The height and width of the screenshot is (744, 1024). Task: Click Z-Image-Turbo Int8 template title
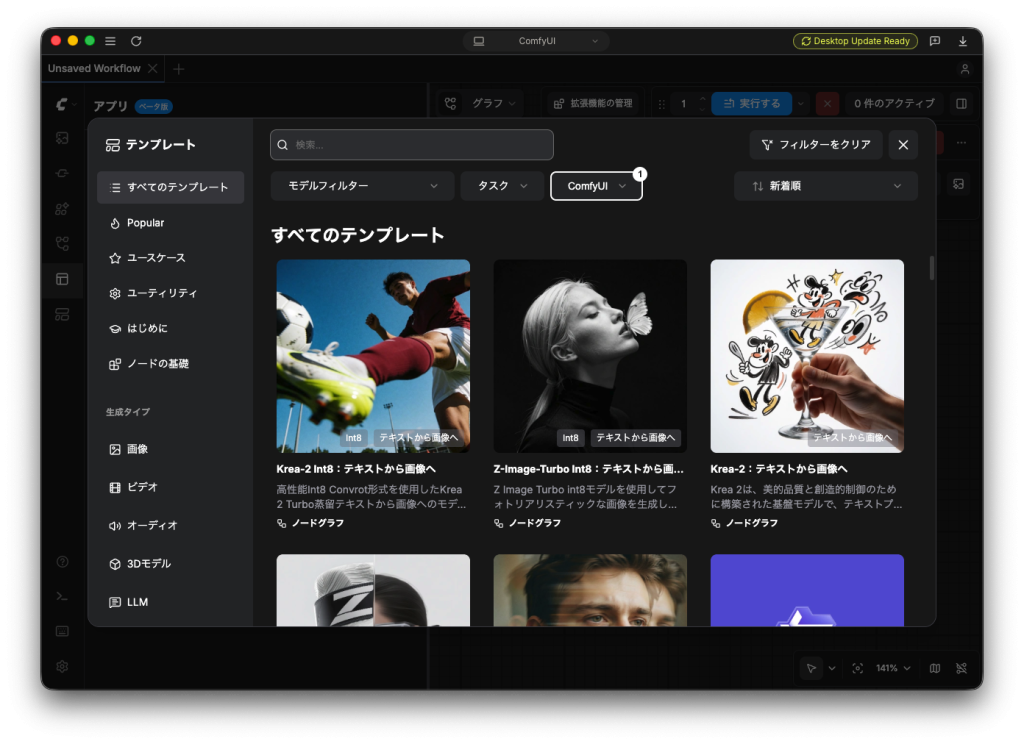coord(588,469)
